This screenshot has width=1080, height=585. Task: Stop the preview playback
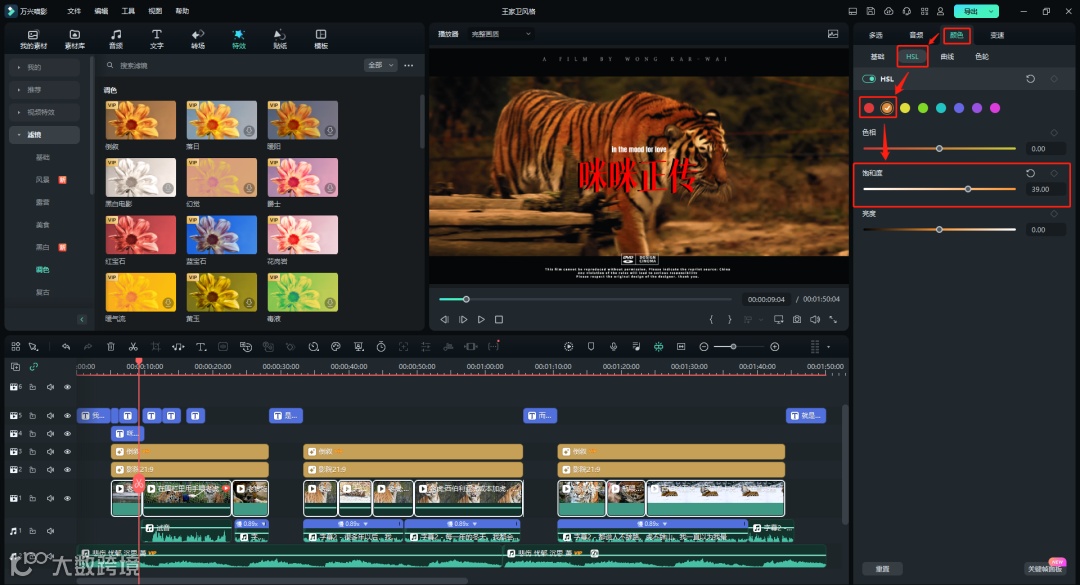499,320
